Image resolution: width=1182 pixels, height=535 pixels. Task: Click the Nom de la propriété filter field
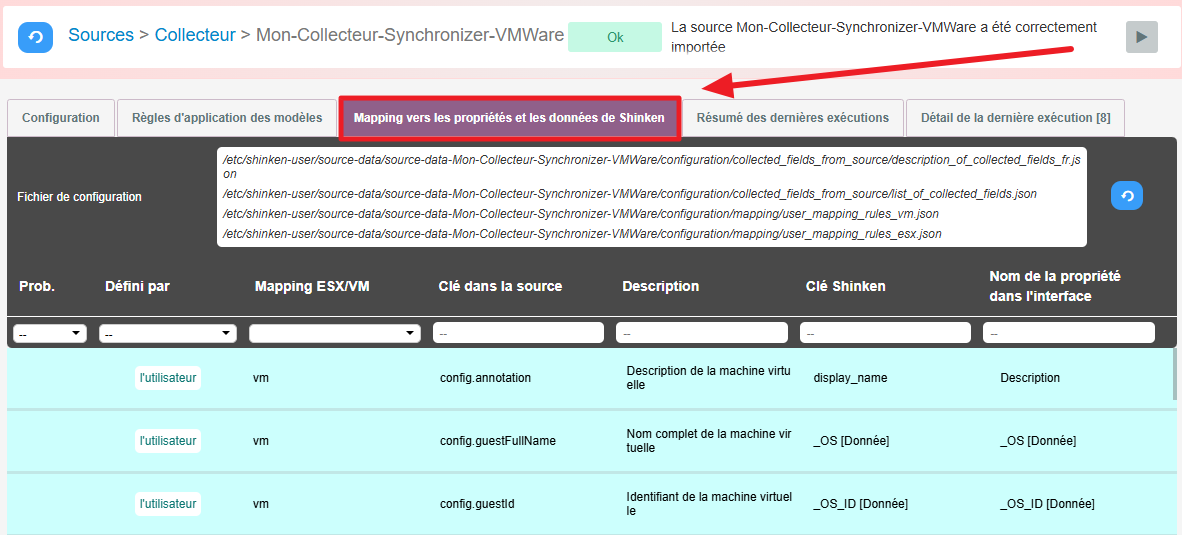click(x=1068, y=333)
